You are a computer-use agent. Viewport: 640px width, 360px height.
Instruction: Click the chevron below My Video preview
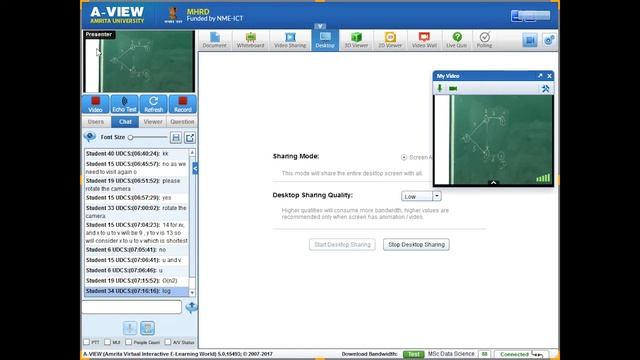[x=493, y=183]
